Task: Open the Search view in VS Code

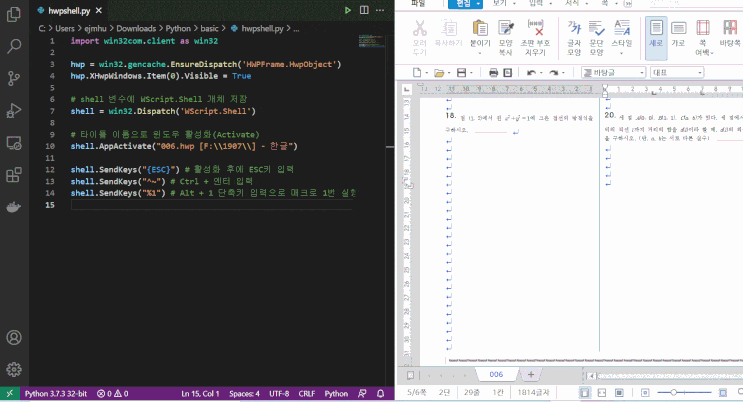Action: click(14, 46)
